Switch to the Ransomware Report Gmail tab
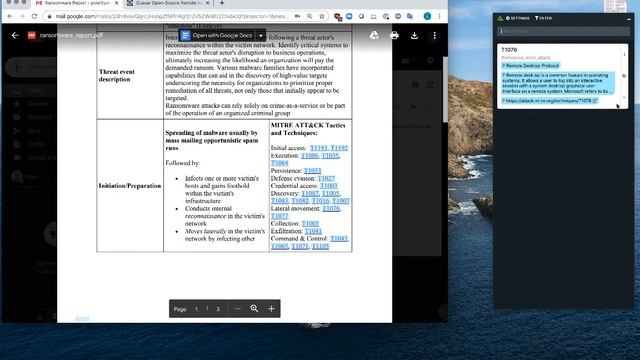The height and width of the screenshot is (360, 640). pyautogui.click(x=77, y=3)
